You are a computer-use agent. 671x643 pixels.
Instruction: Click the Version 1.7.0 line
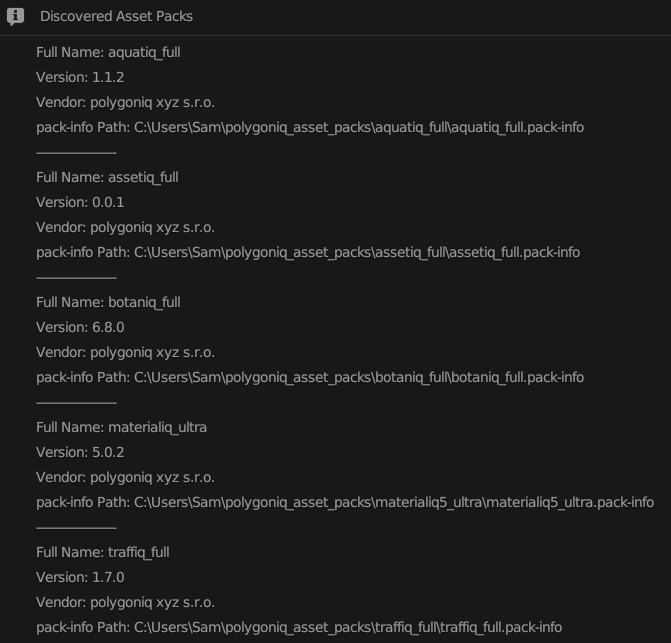(x=80, y=577)
